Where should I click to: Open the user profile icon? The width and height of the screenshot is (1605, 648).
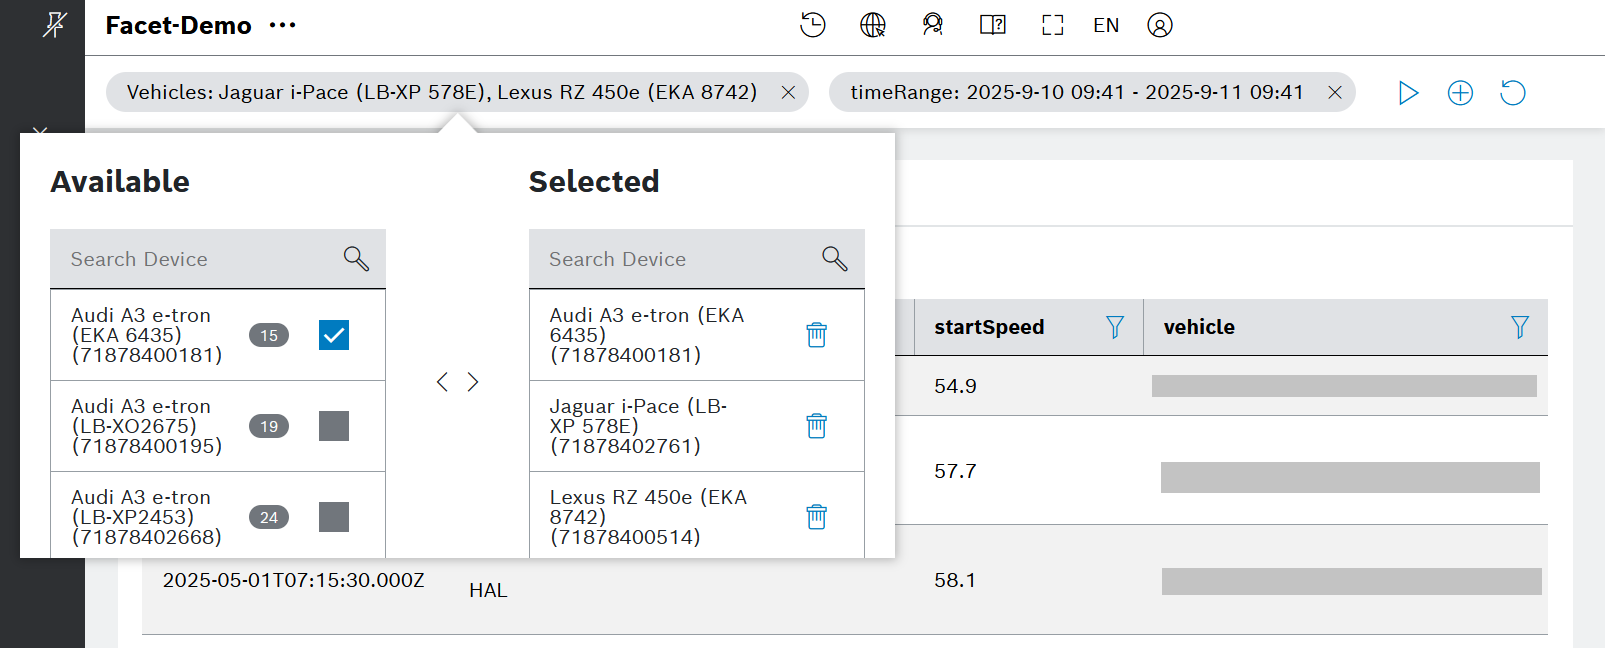1160,25
